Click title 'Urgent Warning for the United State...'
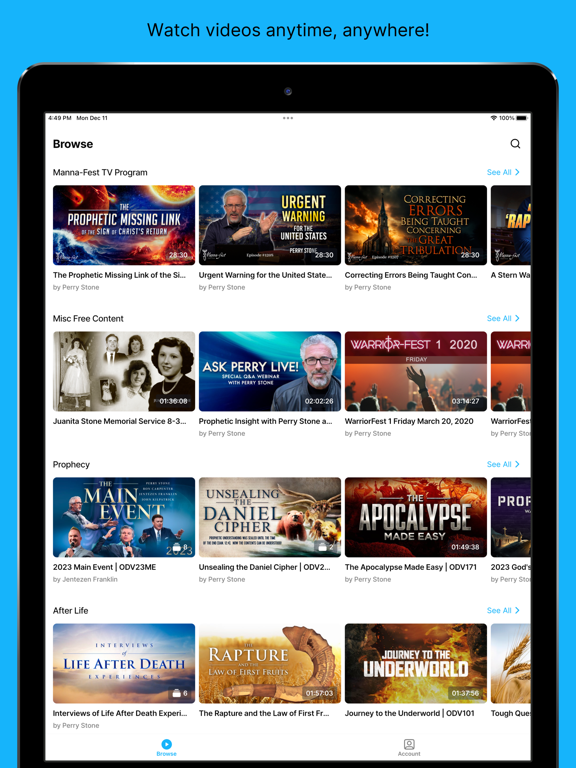 click(x=265, y=275)
